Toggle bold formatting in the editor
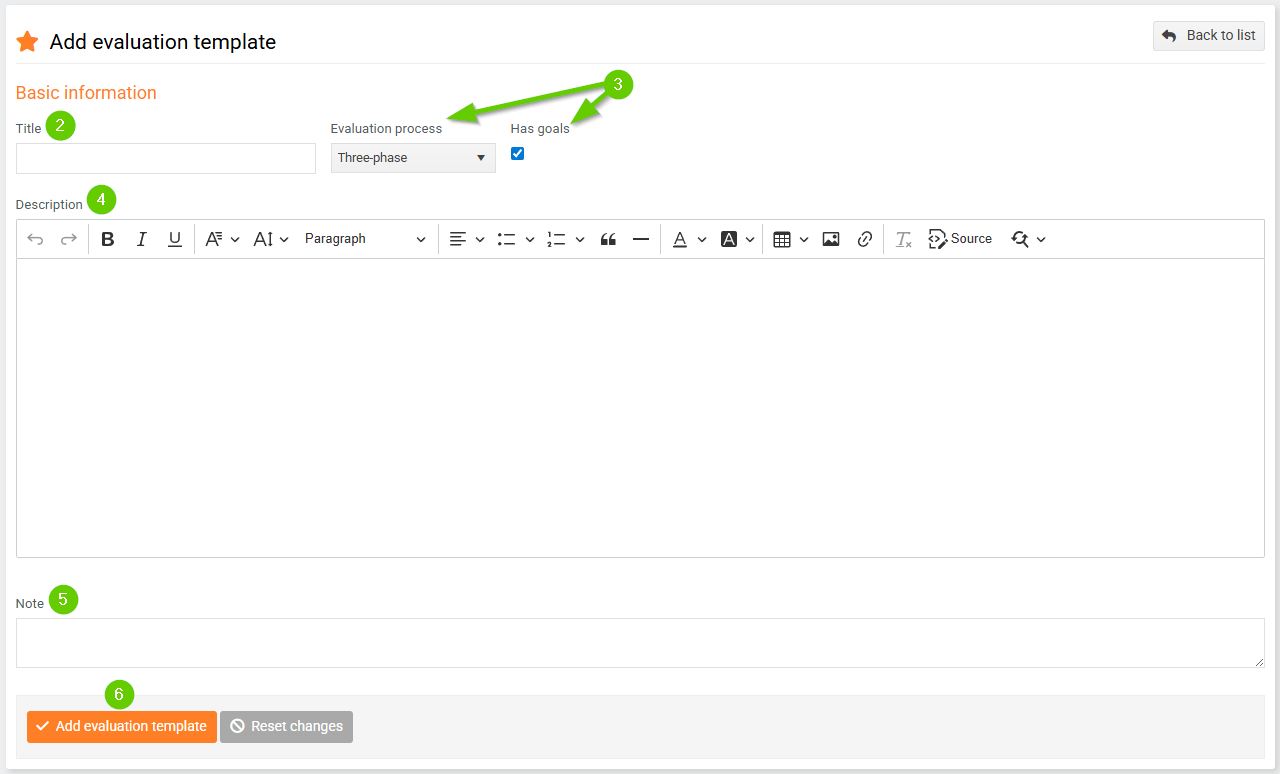The width and height of the screenshot is (1280, 774). pos(108,239)
